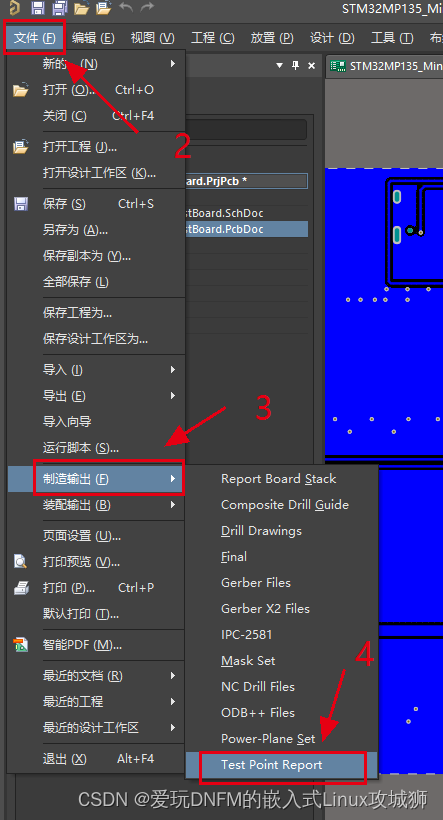
Task: Open the 设计 (D) menu
Action: point(332,38)
